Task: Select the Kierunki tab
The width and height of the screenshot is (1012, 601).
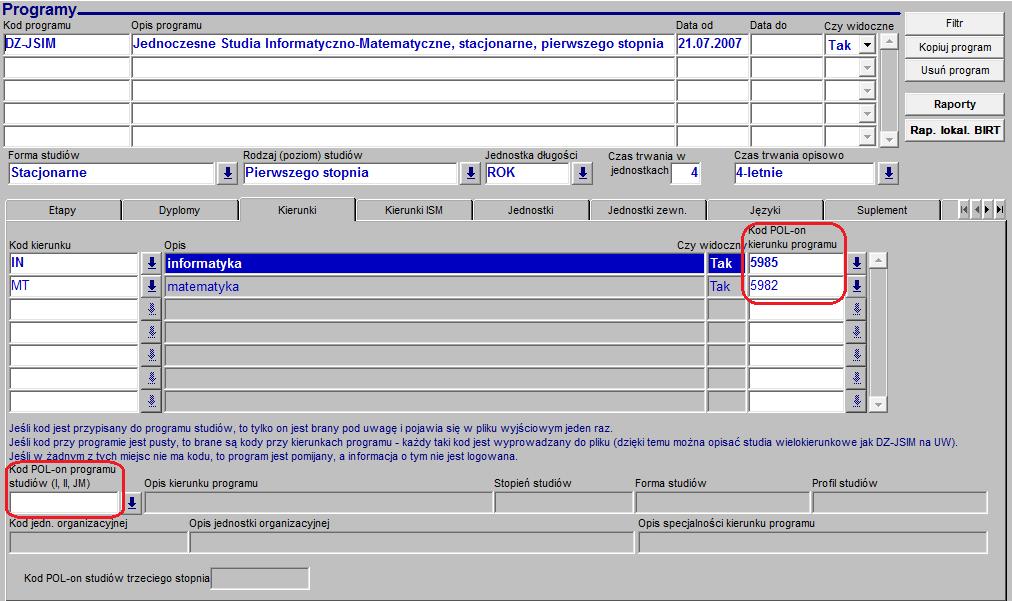Action: tap(297, 210)
